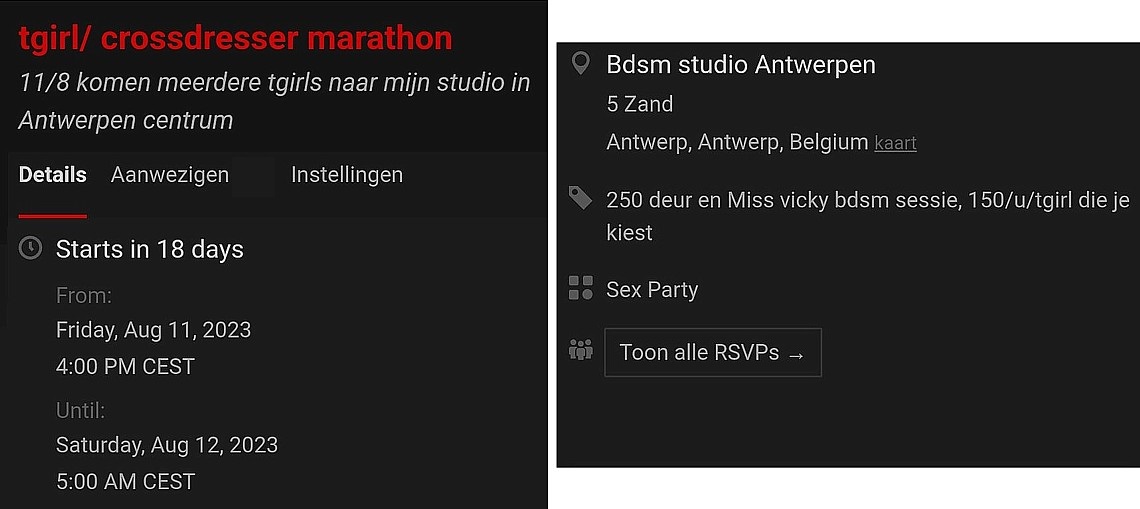Click the location pin icon

[x=580, y=65]
